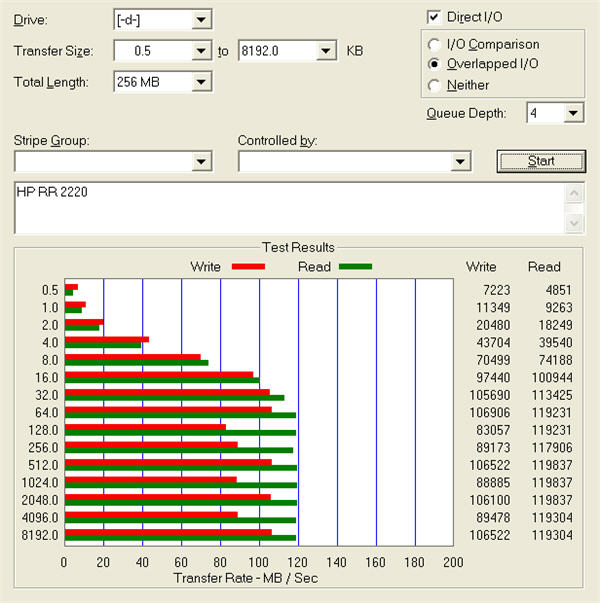This screenshot has width=600, height=603.
Task: Click the description text box with HP RR 2220
Action: pyautogui.click(x=290, y=208)
